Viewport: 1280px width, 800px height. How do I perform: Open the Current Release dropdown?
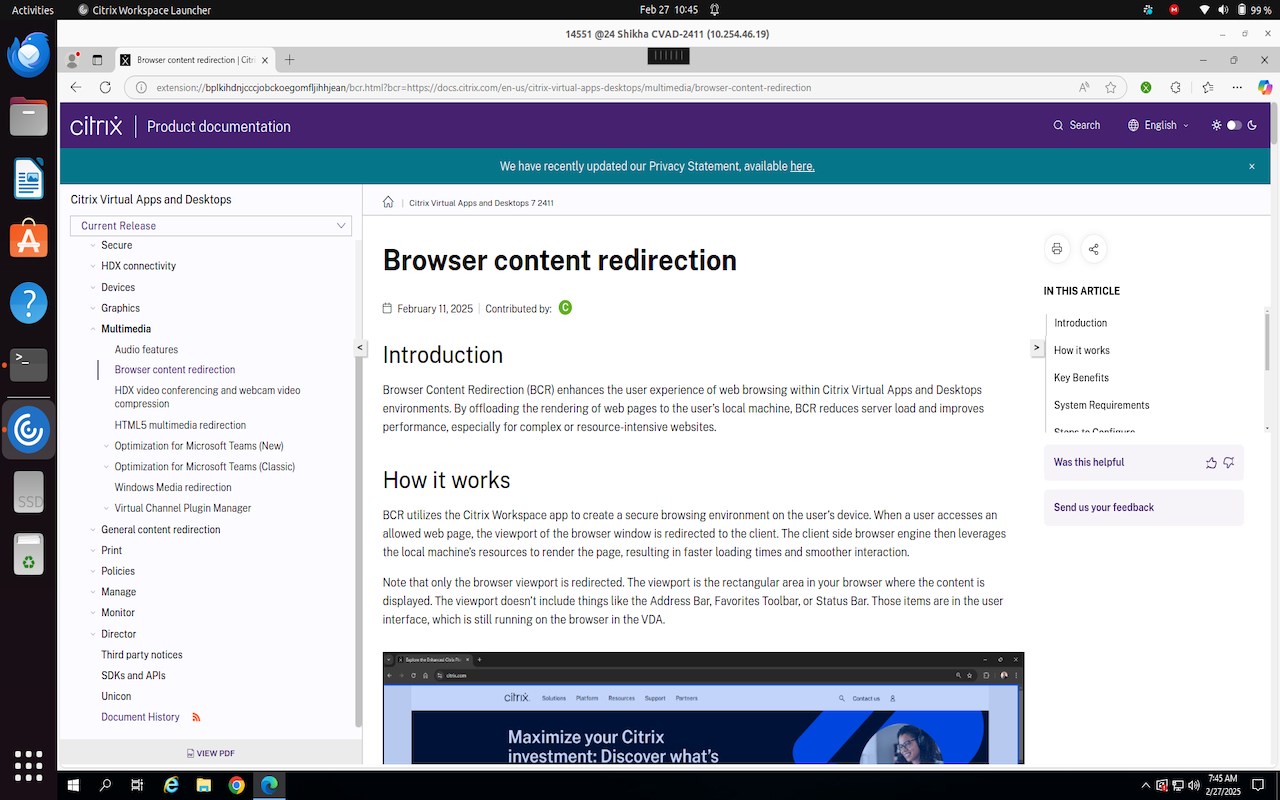[x=211, y=226]
